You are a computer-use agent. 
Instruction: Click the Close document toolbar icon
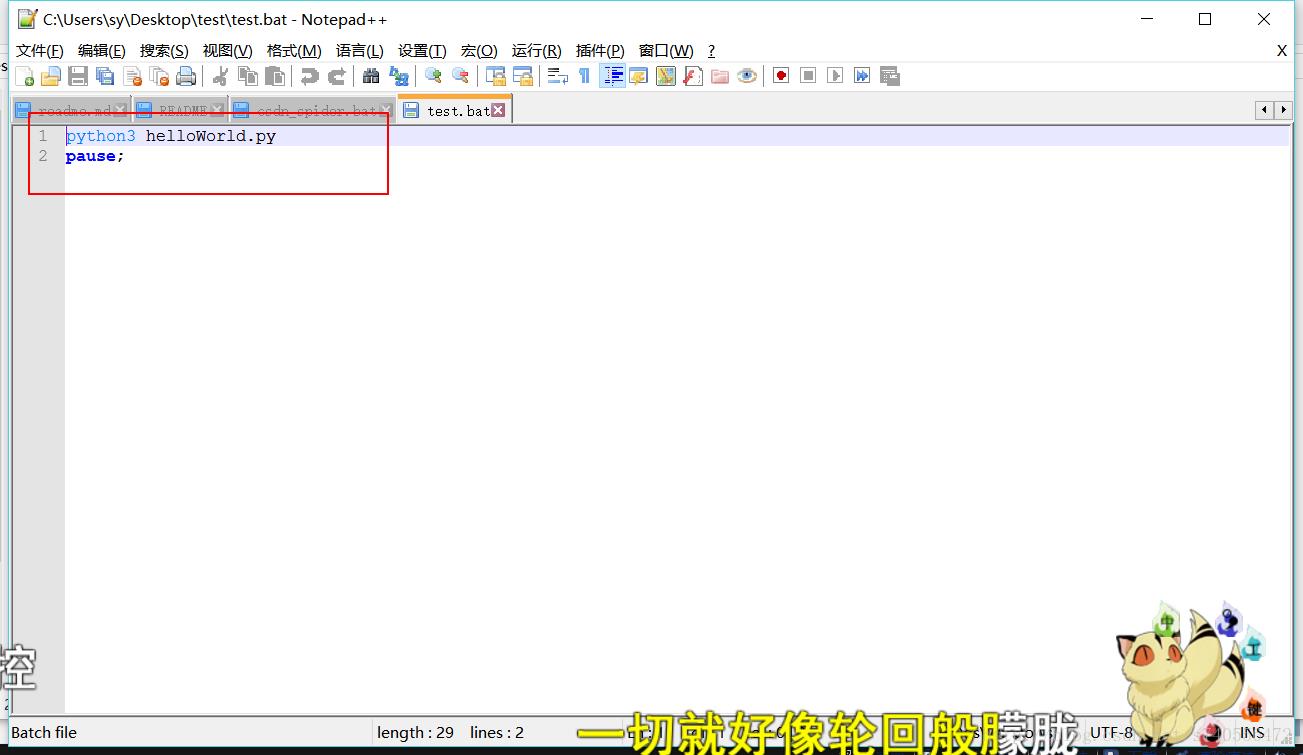132,76
